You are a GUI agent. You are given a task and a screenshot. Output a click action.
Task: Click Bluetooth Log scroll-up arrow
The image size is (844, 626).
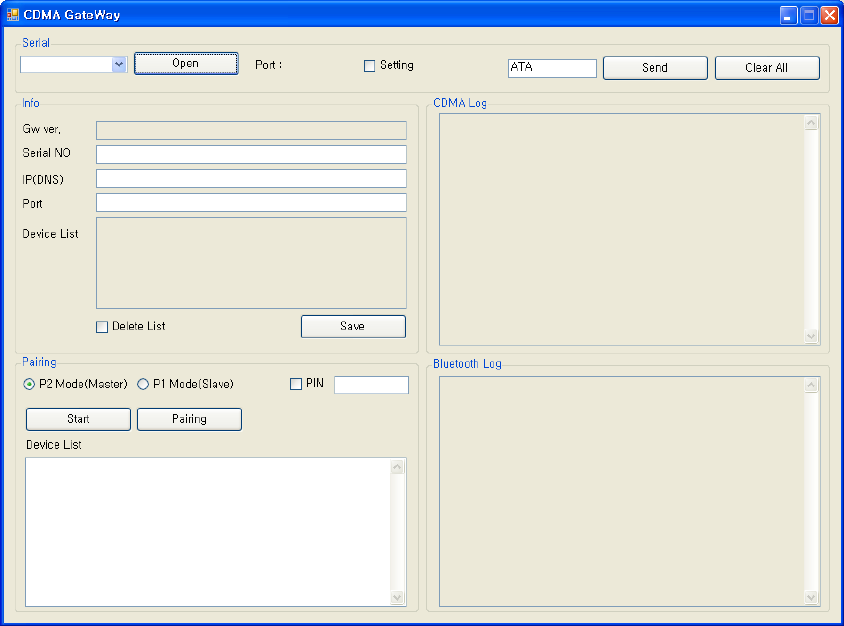811,385
